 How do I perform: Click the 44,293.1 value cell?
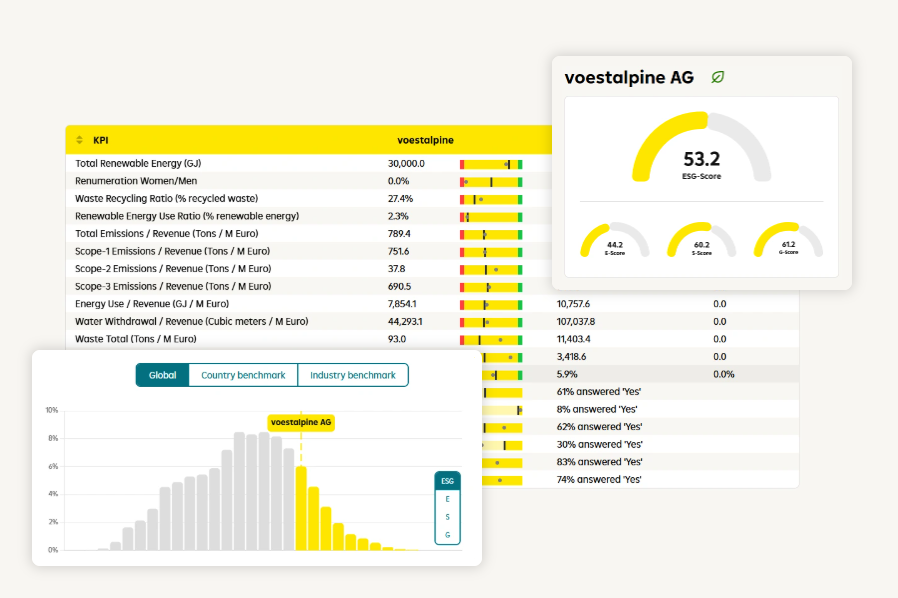pyautogui.click(x=405, y=321)
